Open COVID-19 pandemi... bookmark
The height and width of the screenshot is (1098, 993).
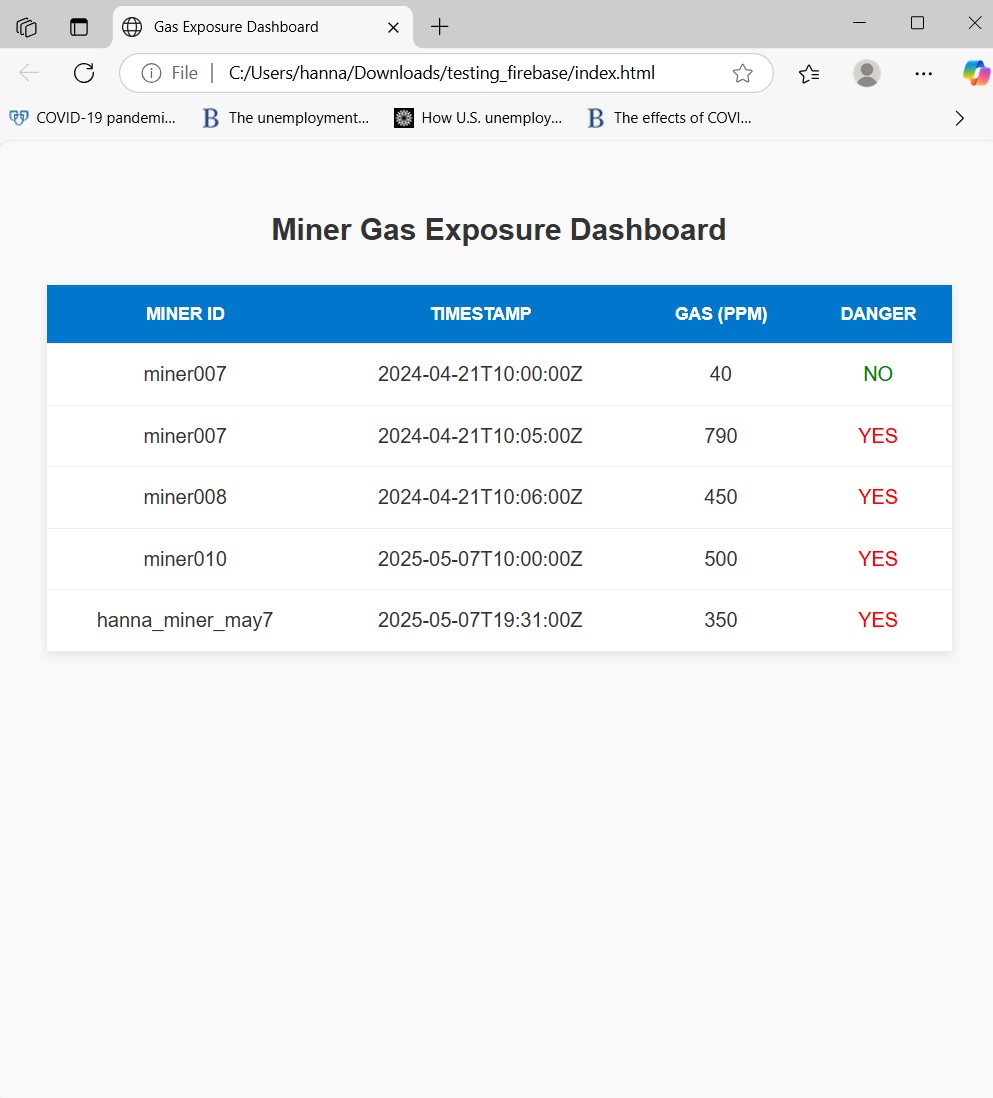pos(92,118)
